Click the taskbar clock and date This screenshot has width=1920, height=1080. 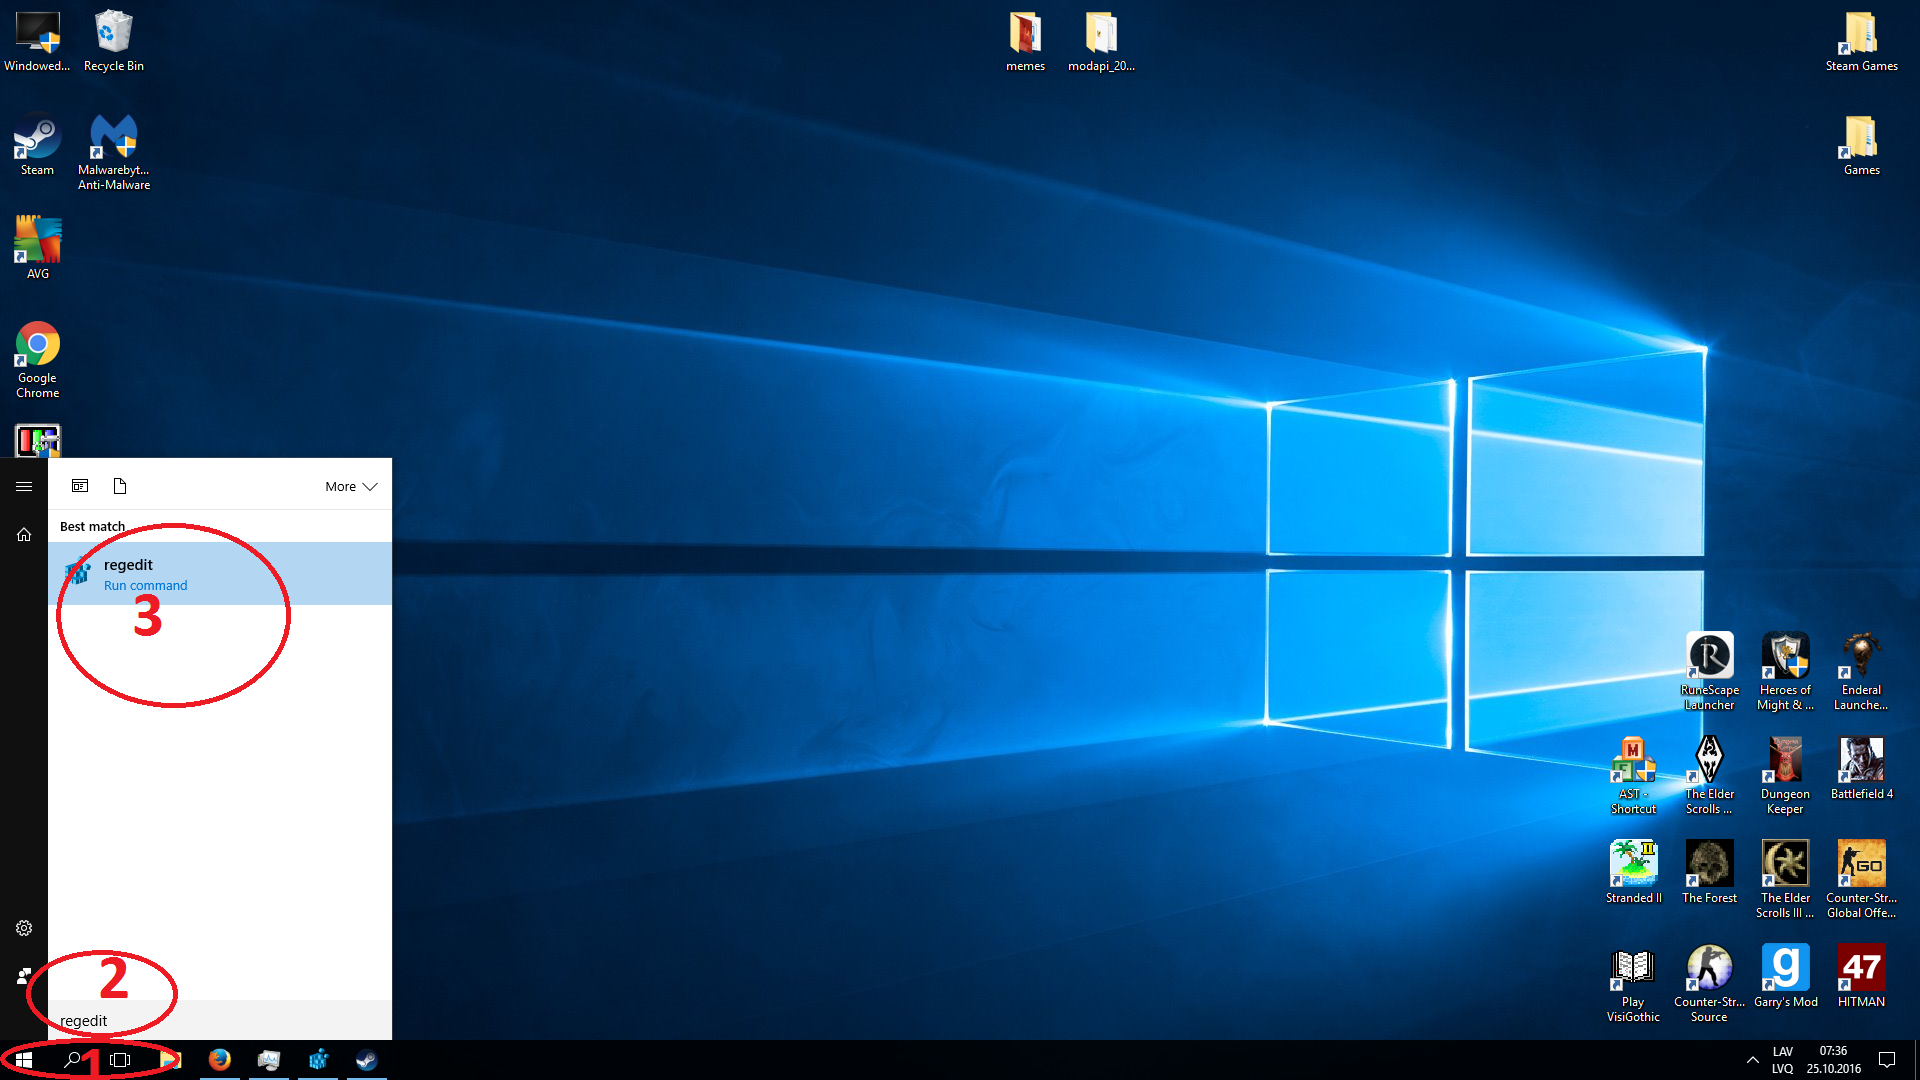pos(1833,1060)
